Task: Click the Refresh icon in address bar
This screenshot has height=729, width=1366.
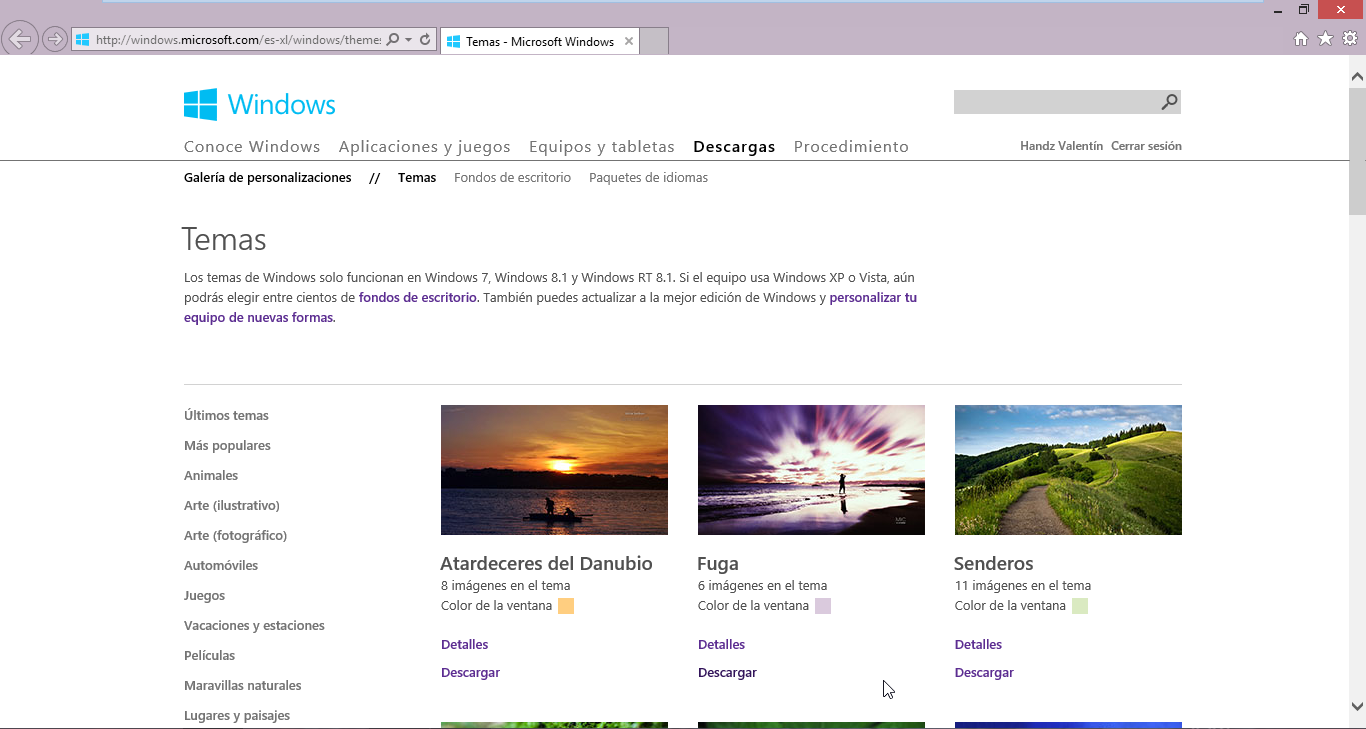Action: [425, 40]
